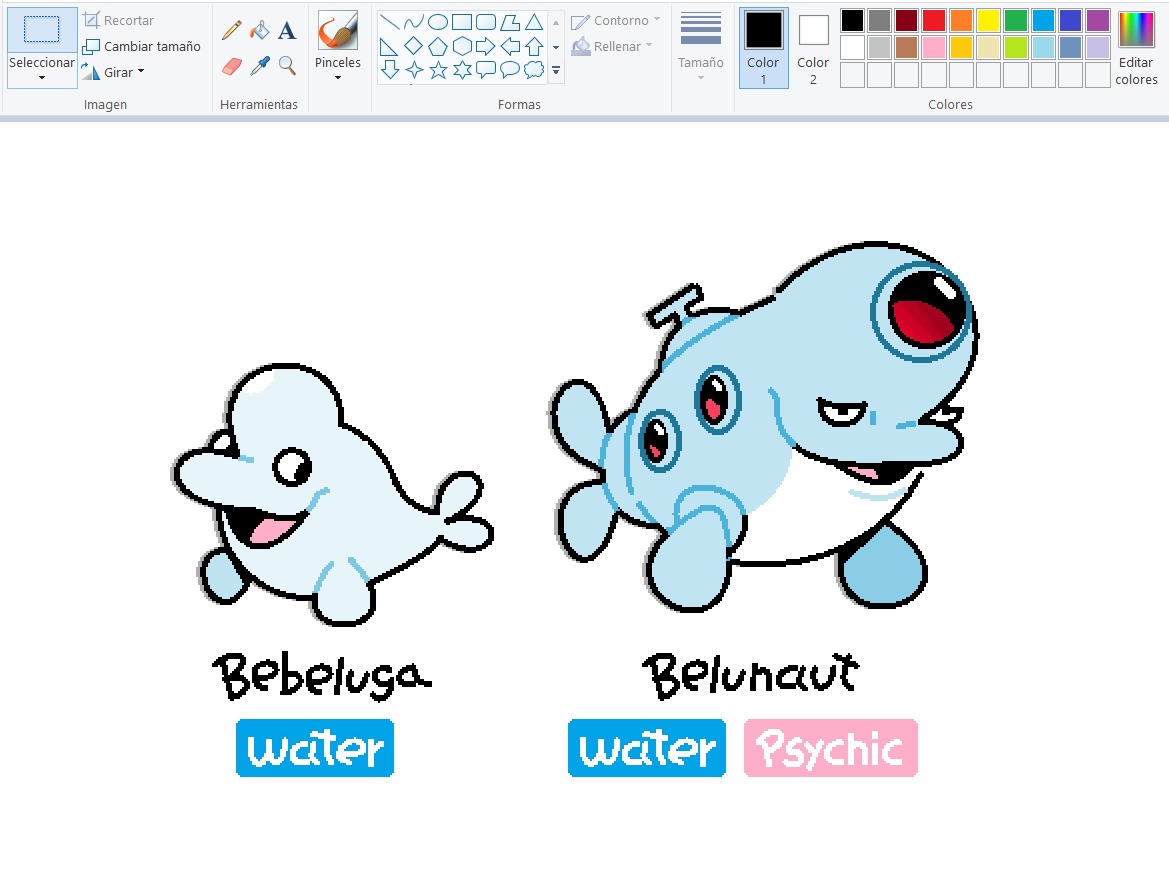The height and width of the screenshot is (888, 1169).
Task: Pick the green color swatch
Action: (x=1015, y=20)
